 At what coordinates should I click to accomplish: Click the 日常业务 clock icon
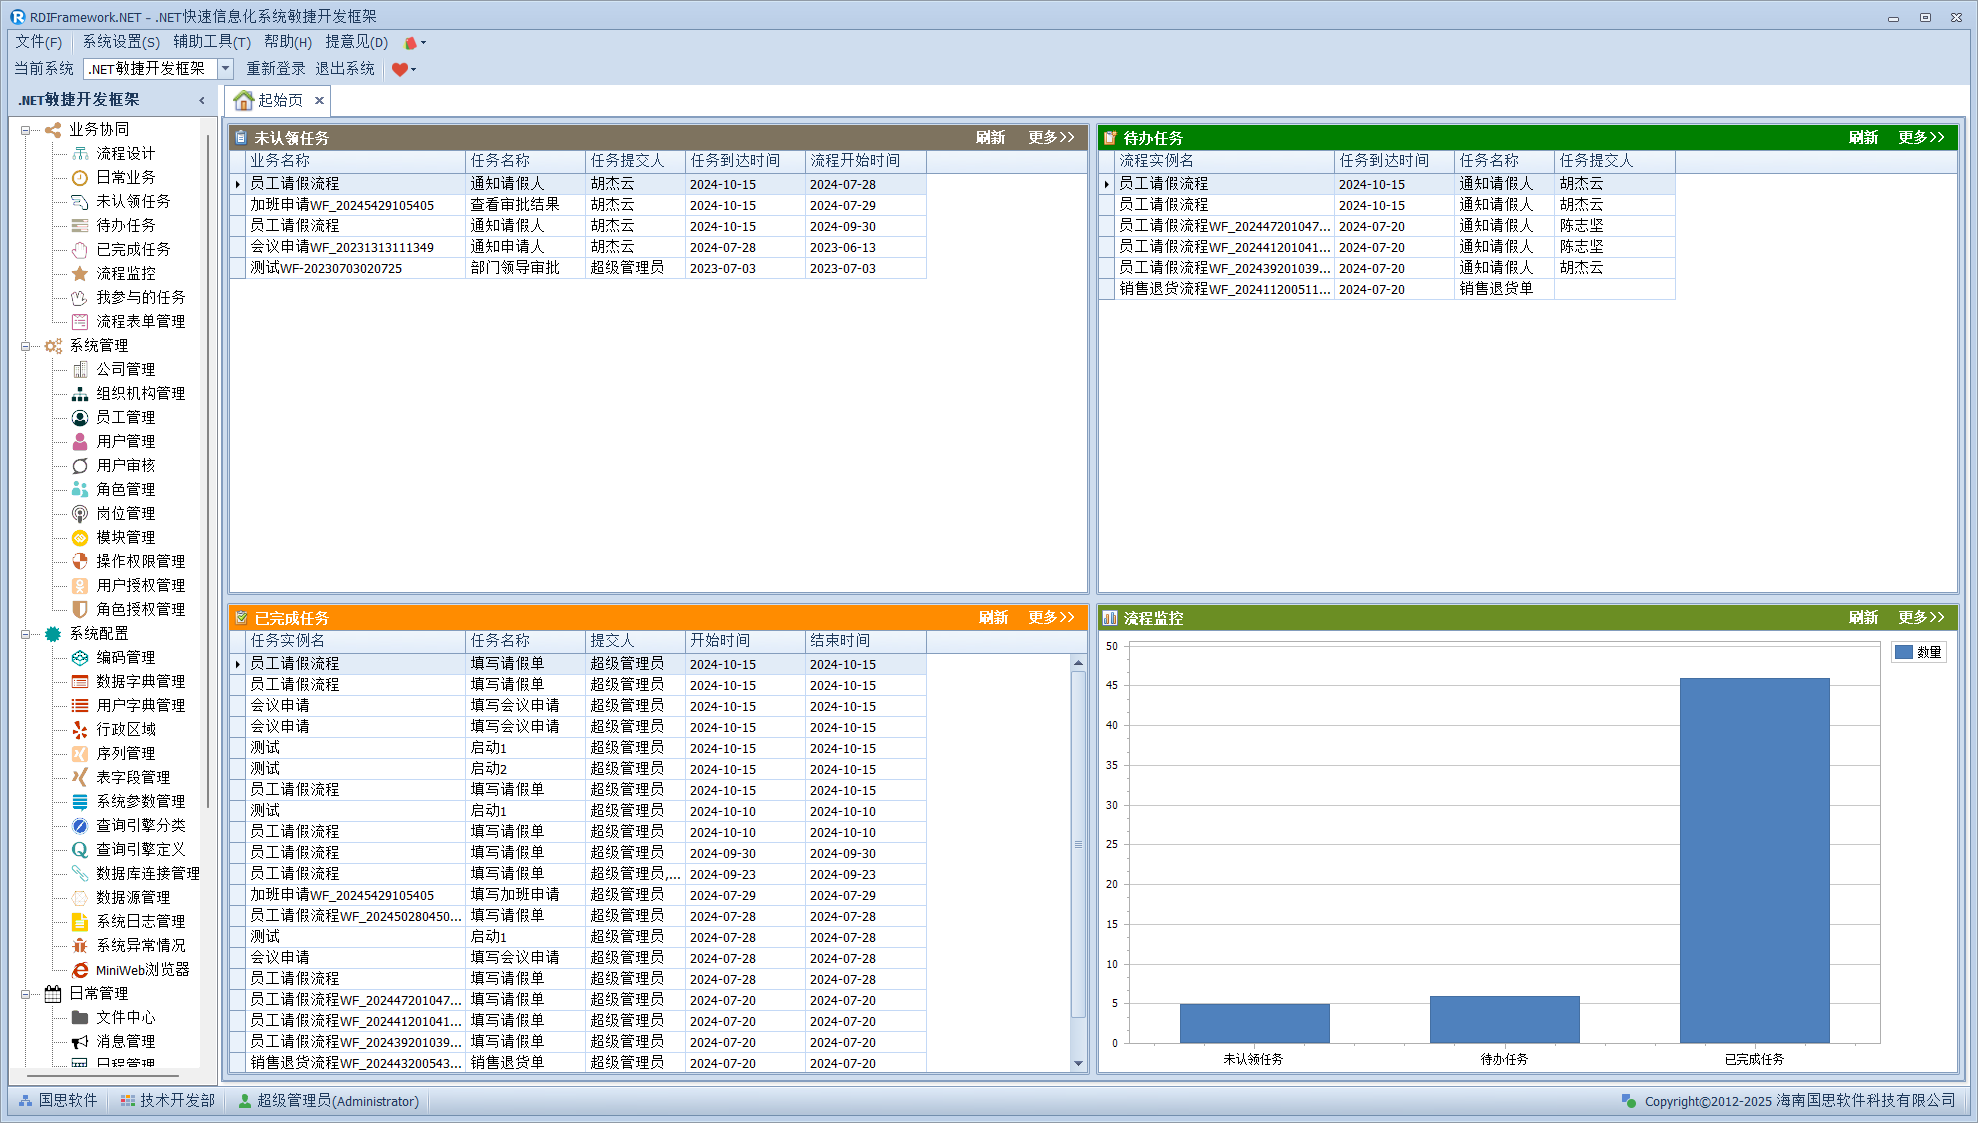(x=80, y=177)
